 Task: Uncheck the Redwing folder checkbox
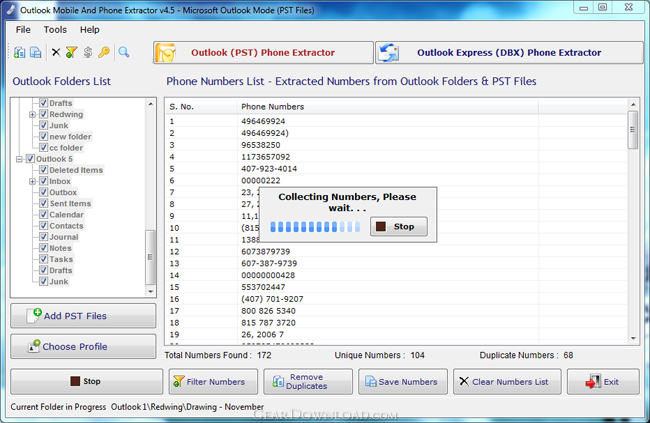click(x=44, y=114)
